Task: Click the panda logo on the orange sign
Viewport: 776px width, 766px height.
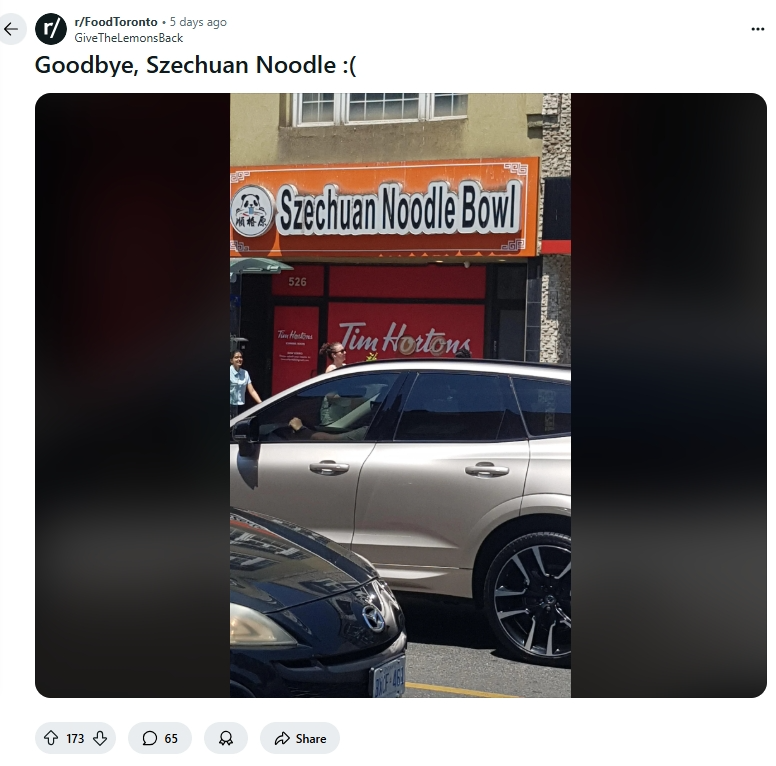Action: click(x=252, y=211)
